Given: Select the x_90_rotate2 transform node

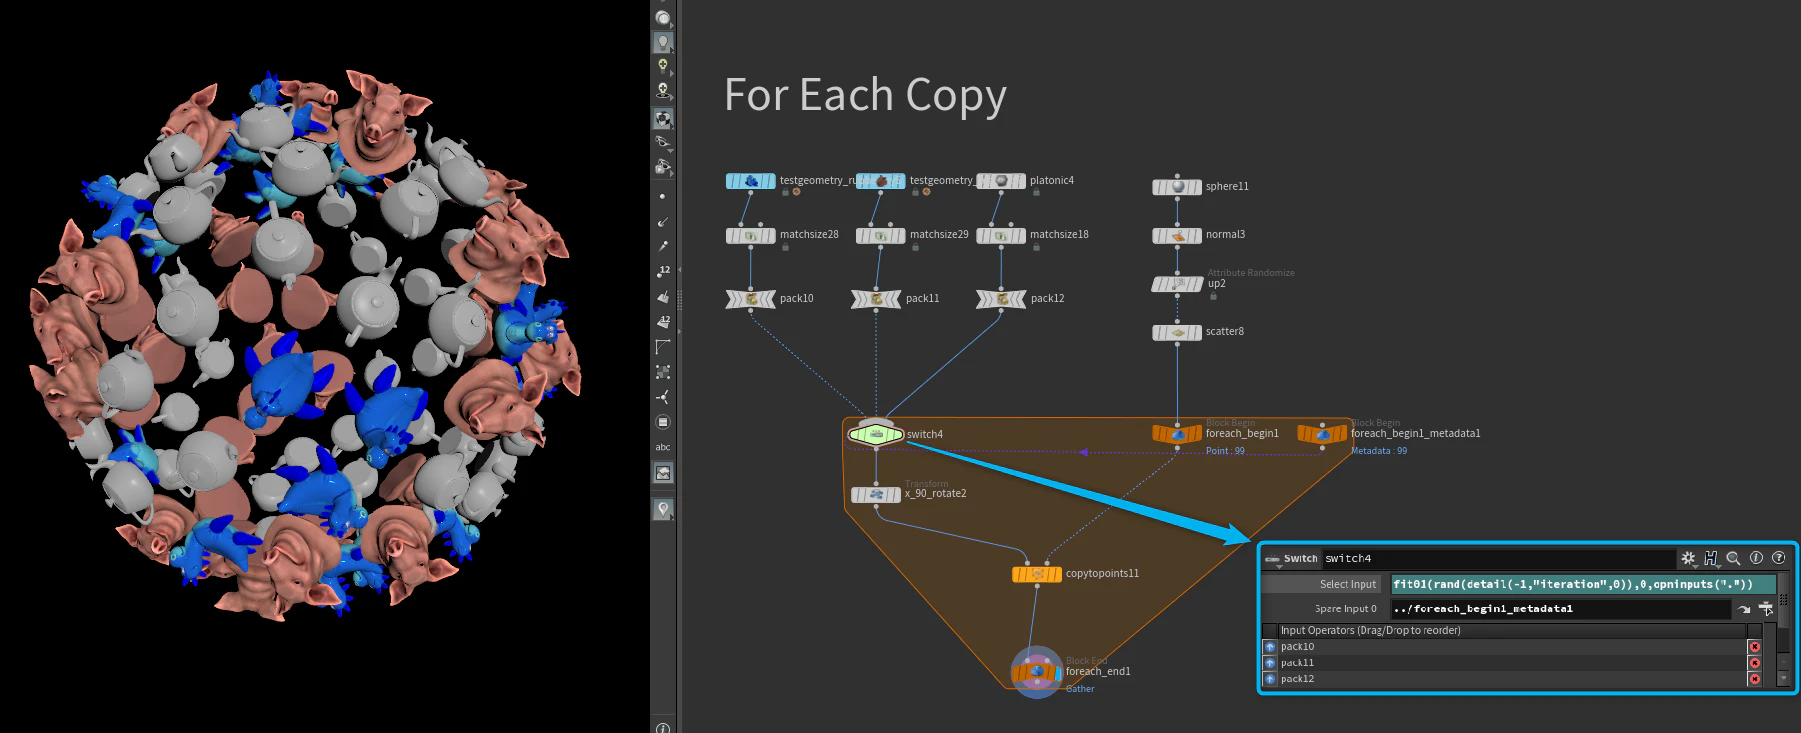Looking at the screenshot, I should [876, 494].
